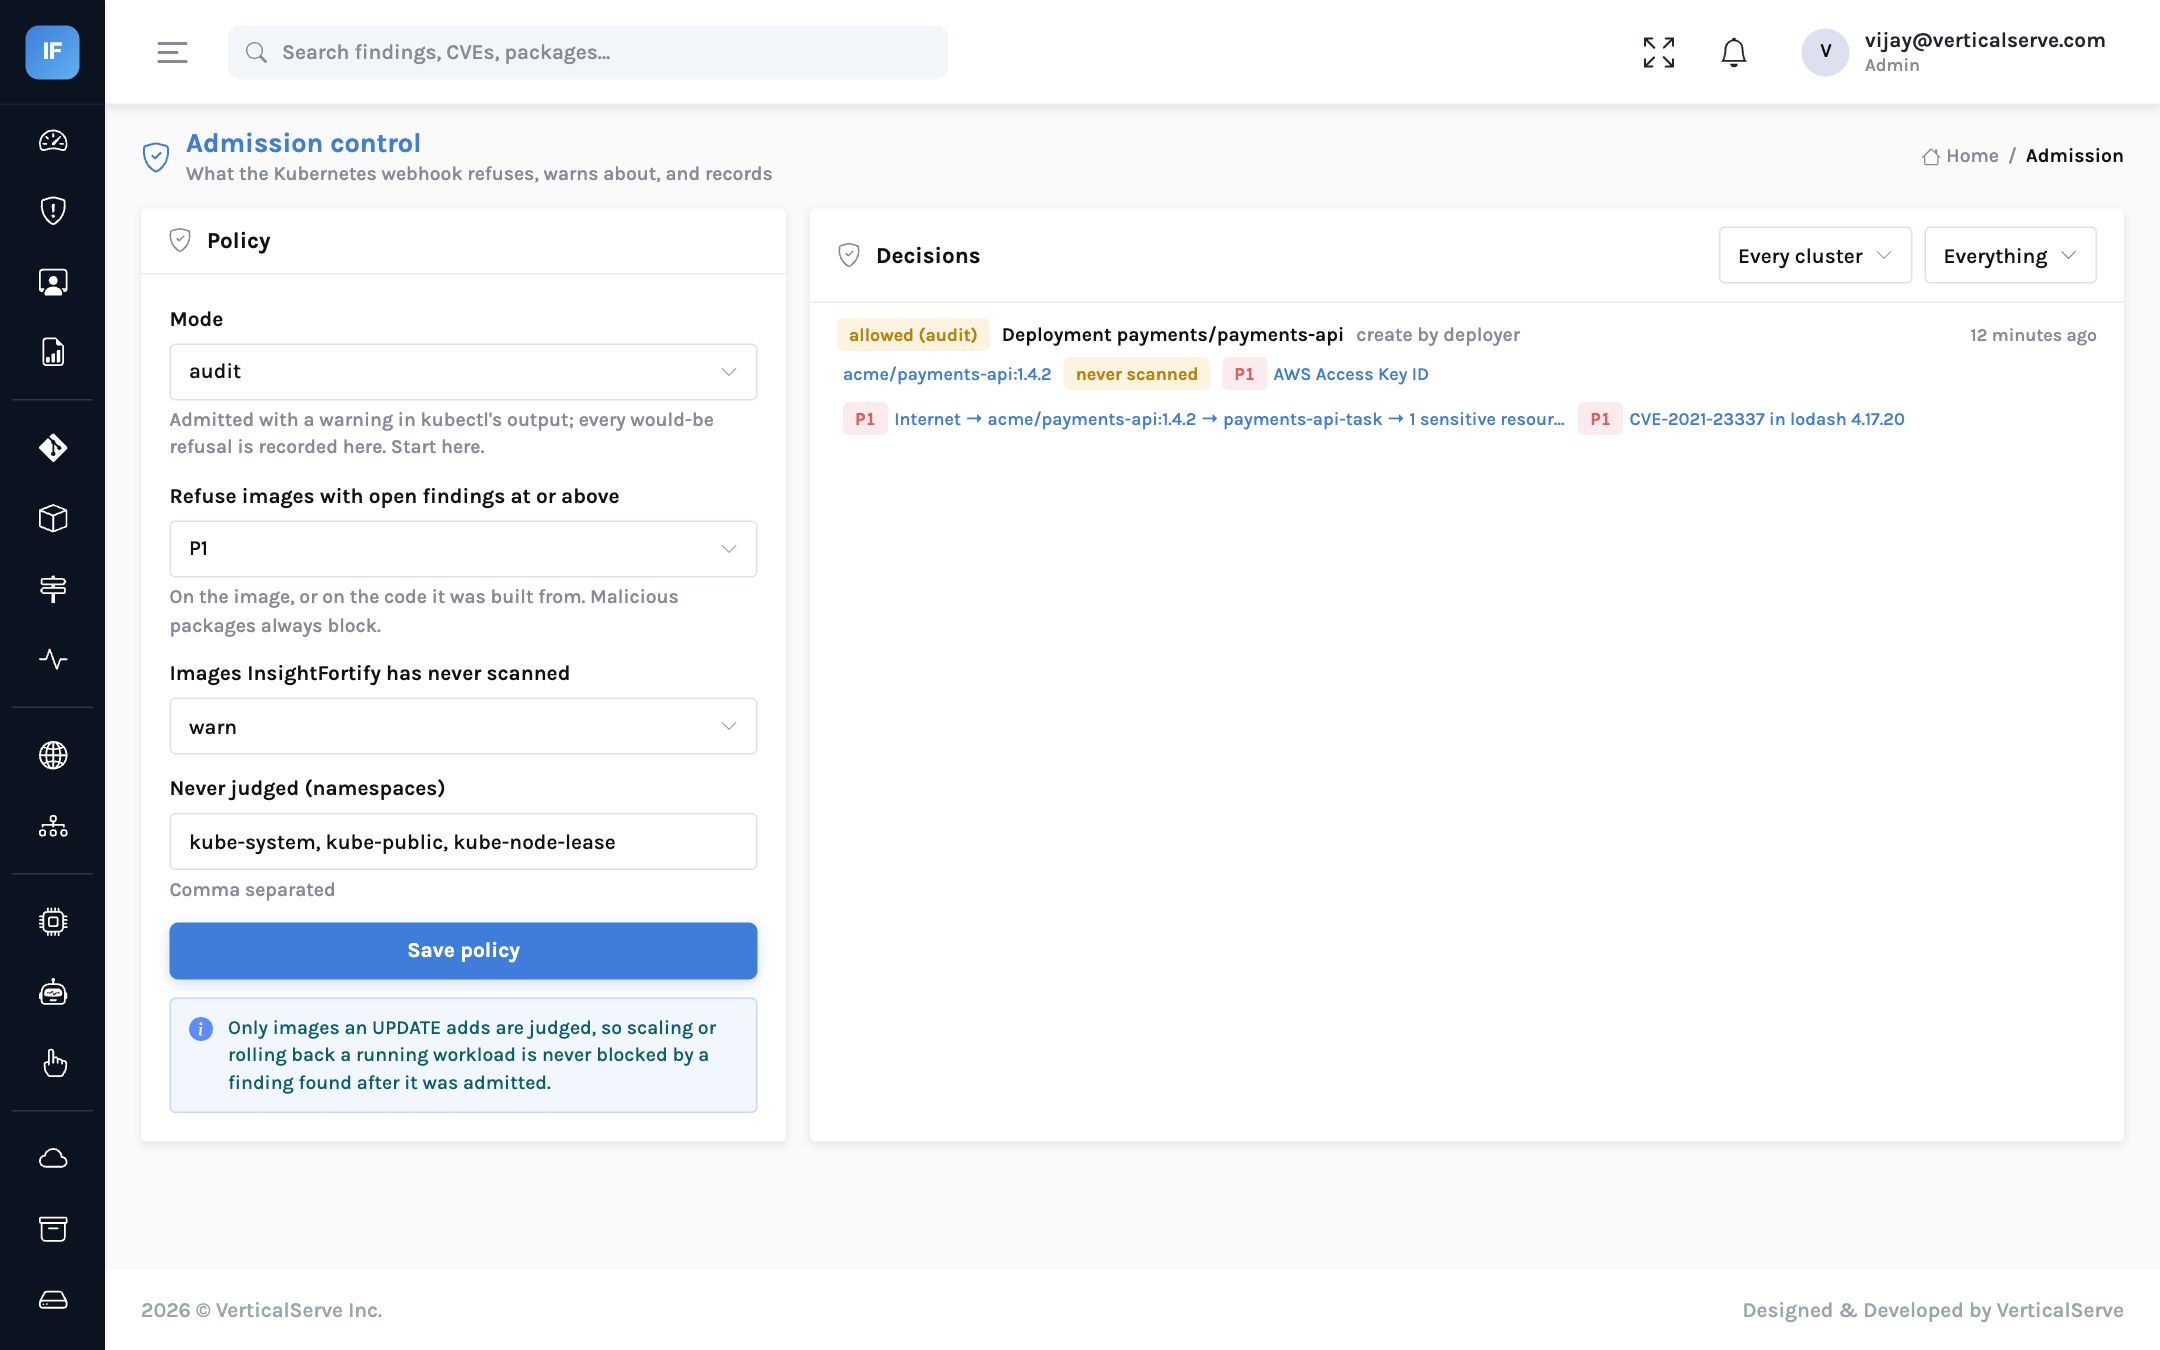Click the Never judged namespaces field
The image size is (2160, 1350).
coord(463,842)
